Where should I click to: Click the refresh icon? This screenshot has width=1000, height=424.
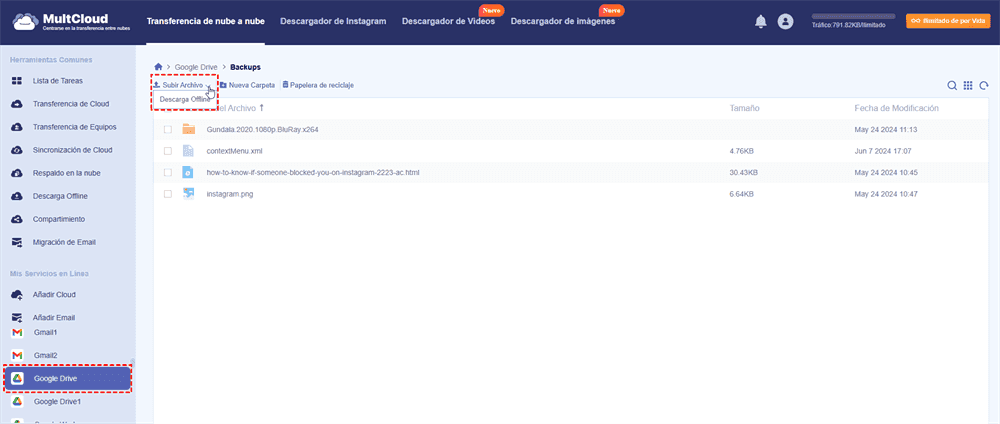pyautogui.click(x=985, y=85)
